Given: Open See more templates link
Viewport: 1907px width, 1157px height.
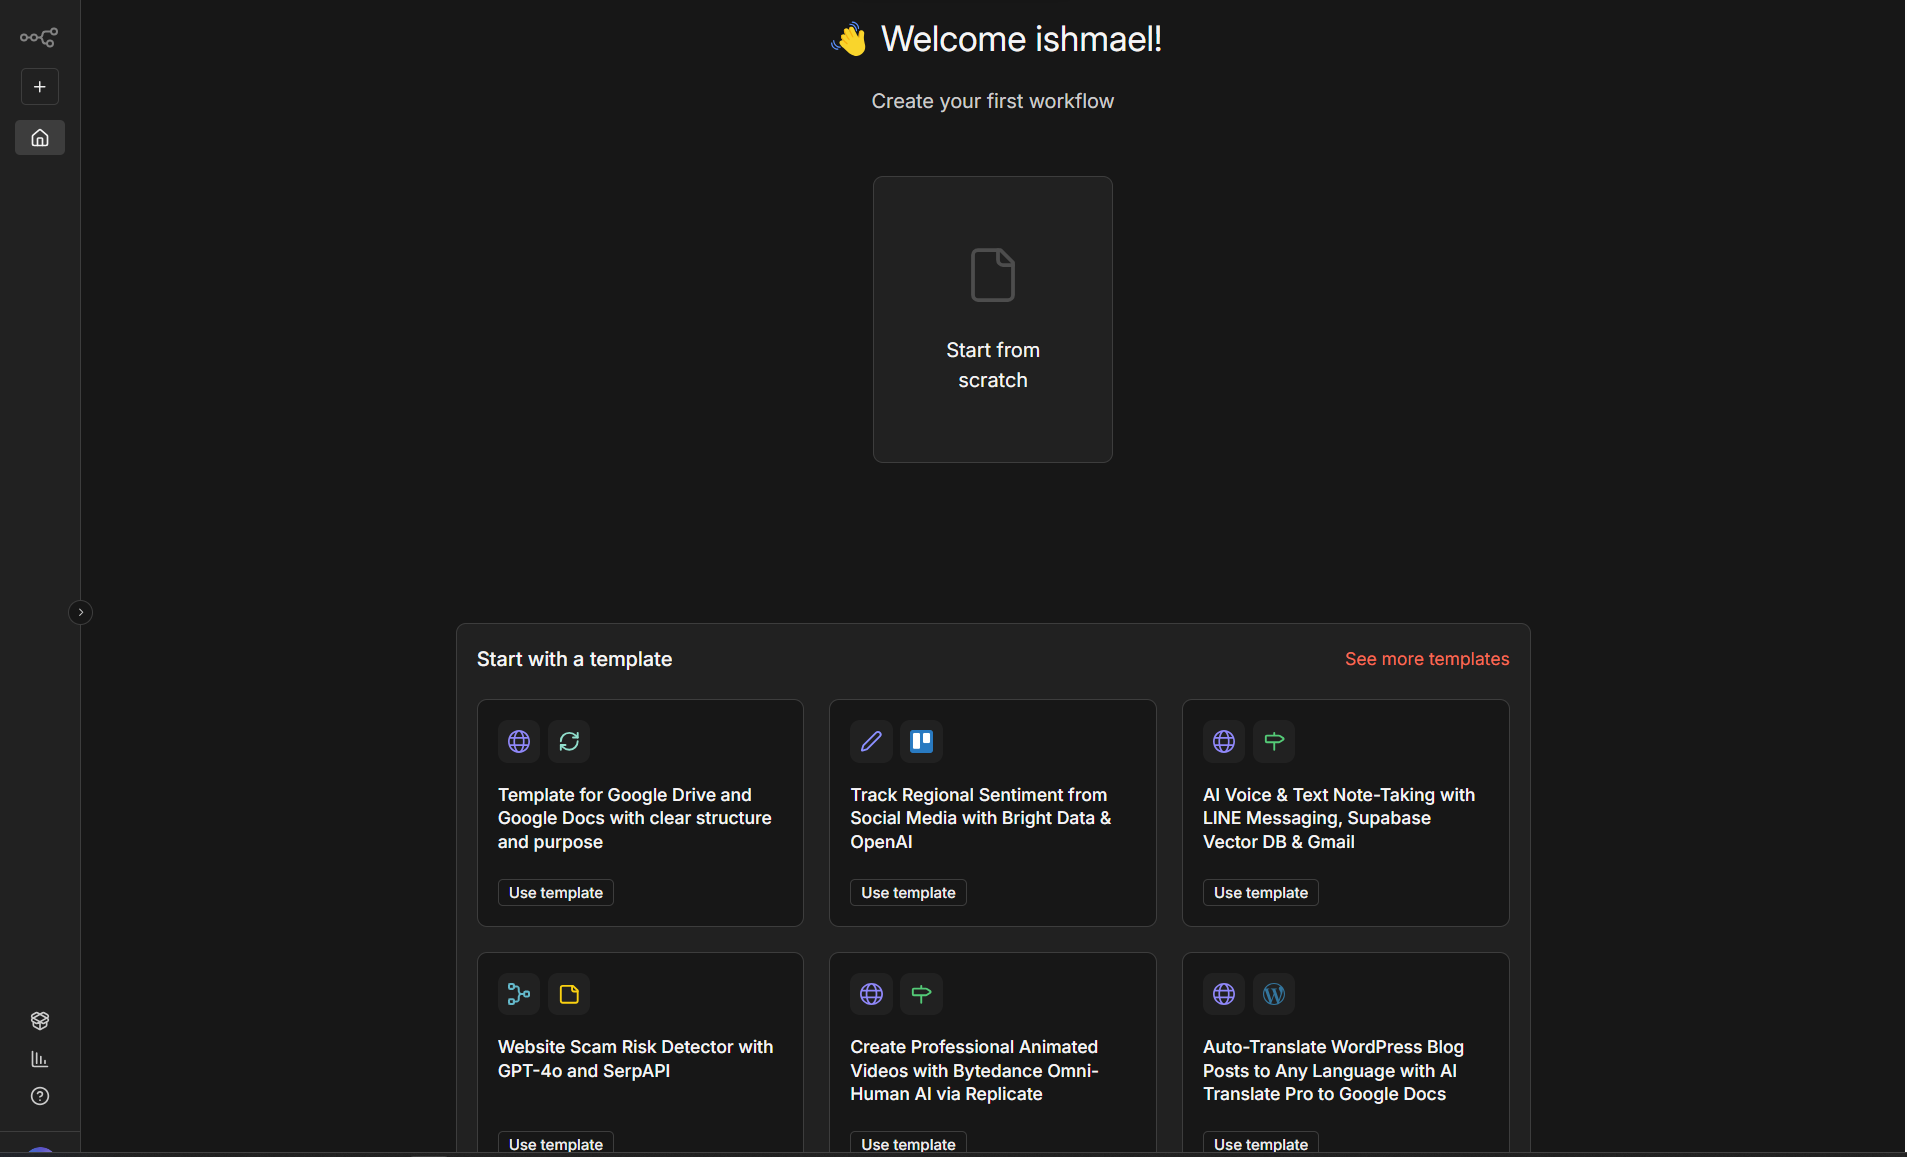Looking at the screenshot, I should [x=1426, y=659].
